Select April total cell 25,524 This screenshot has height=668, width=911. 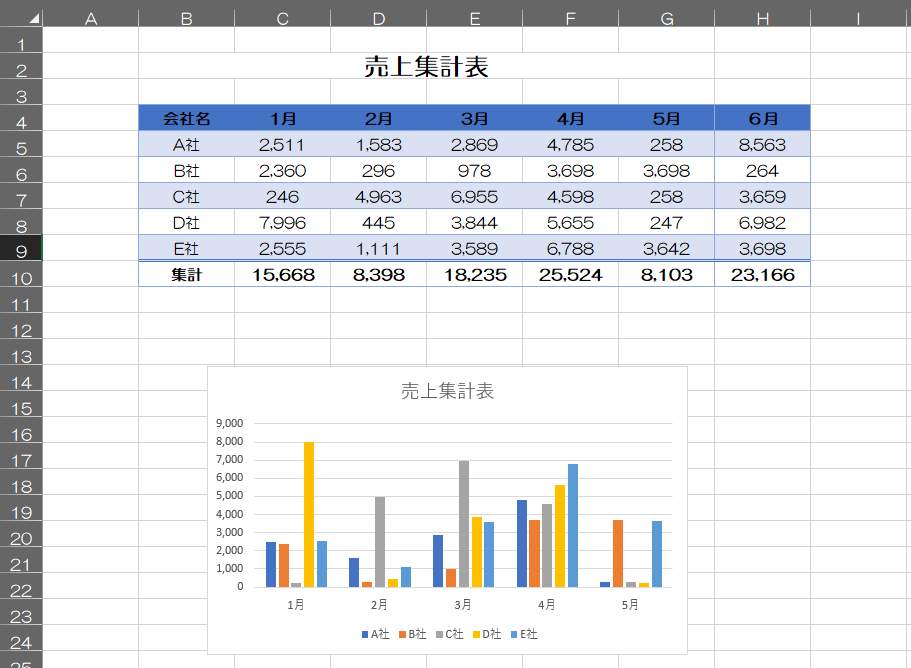tap(570, 274)
